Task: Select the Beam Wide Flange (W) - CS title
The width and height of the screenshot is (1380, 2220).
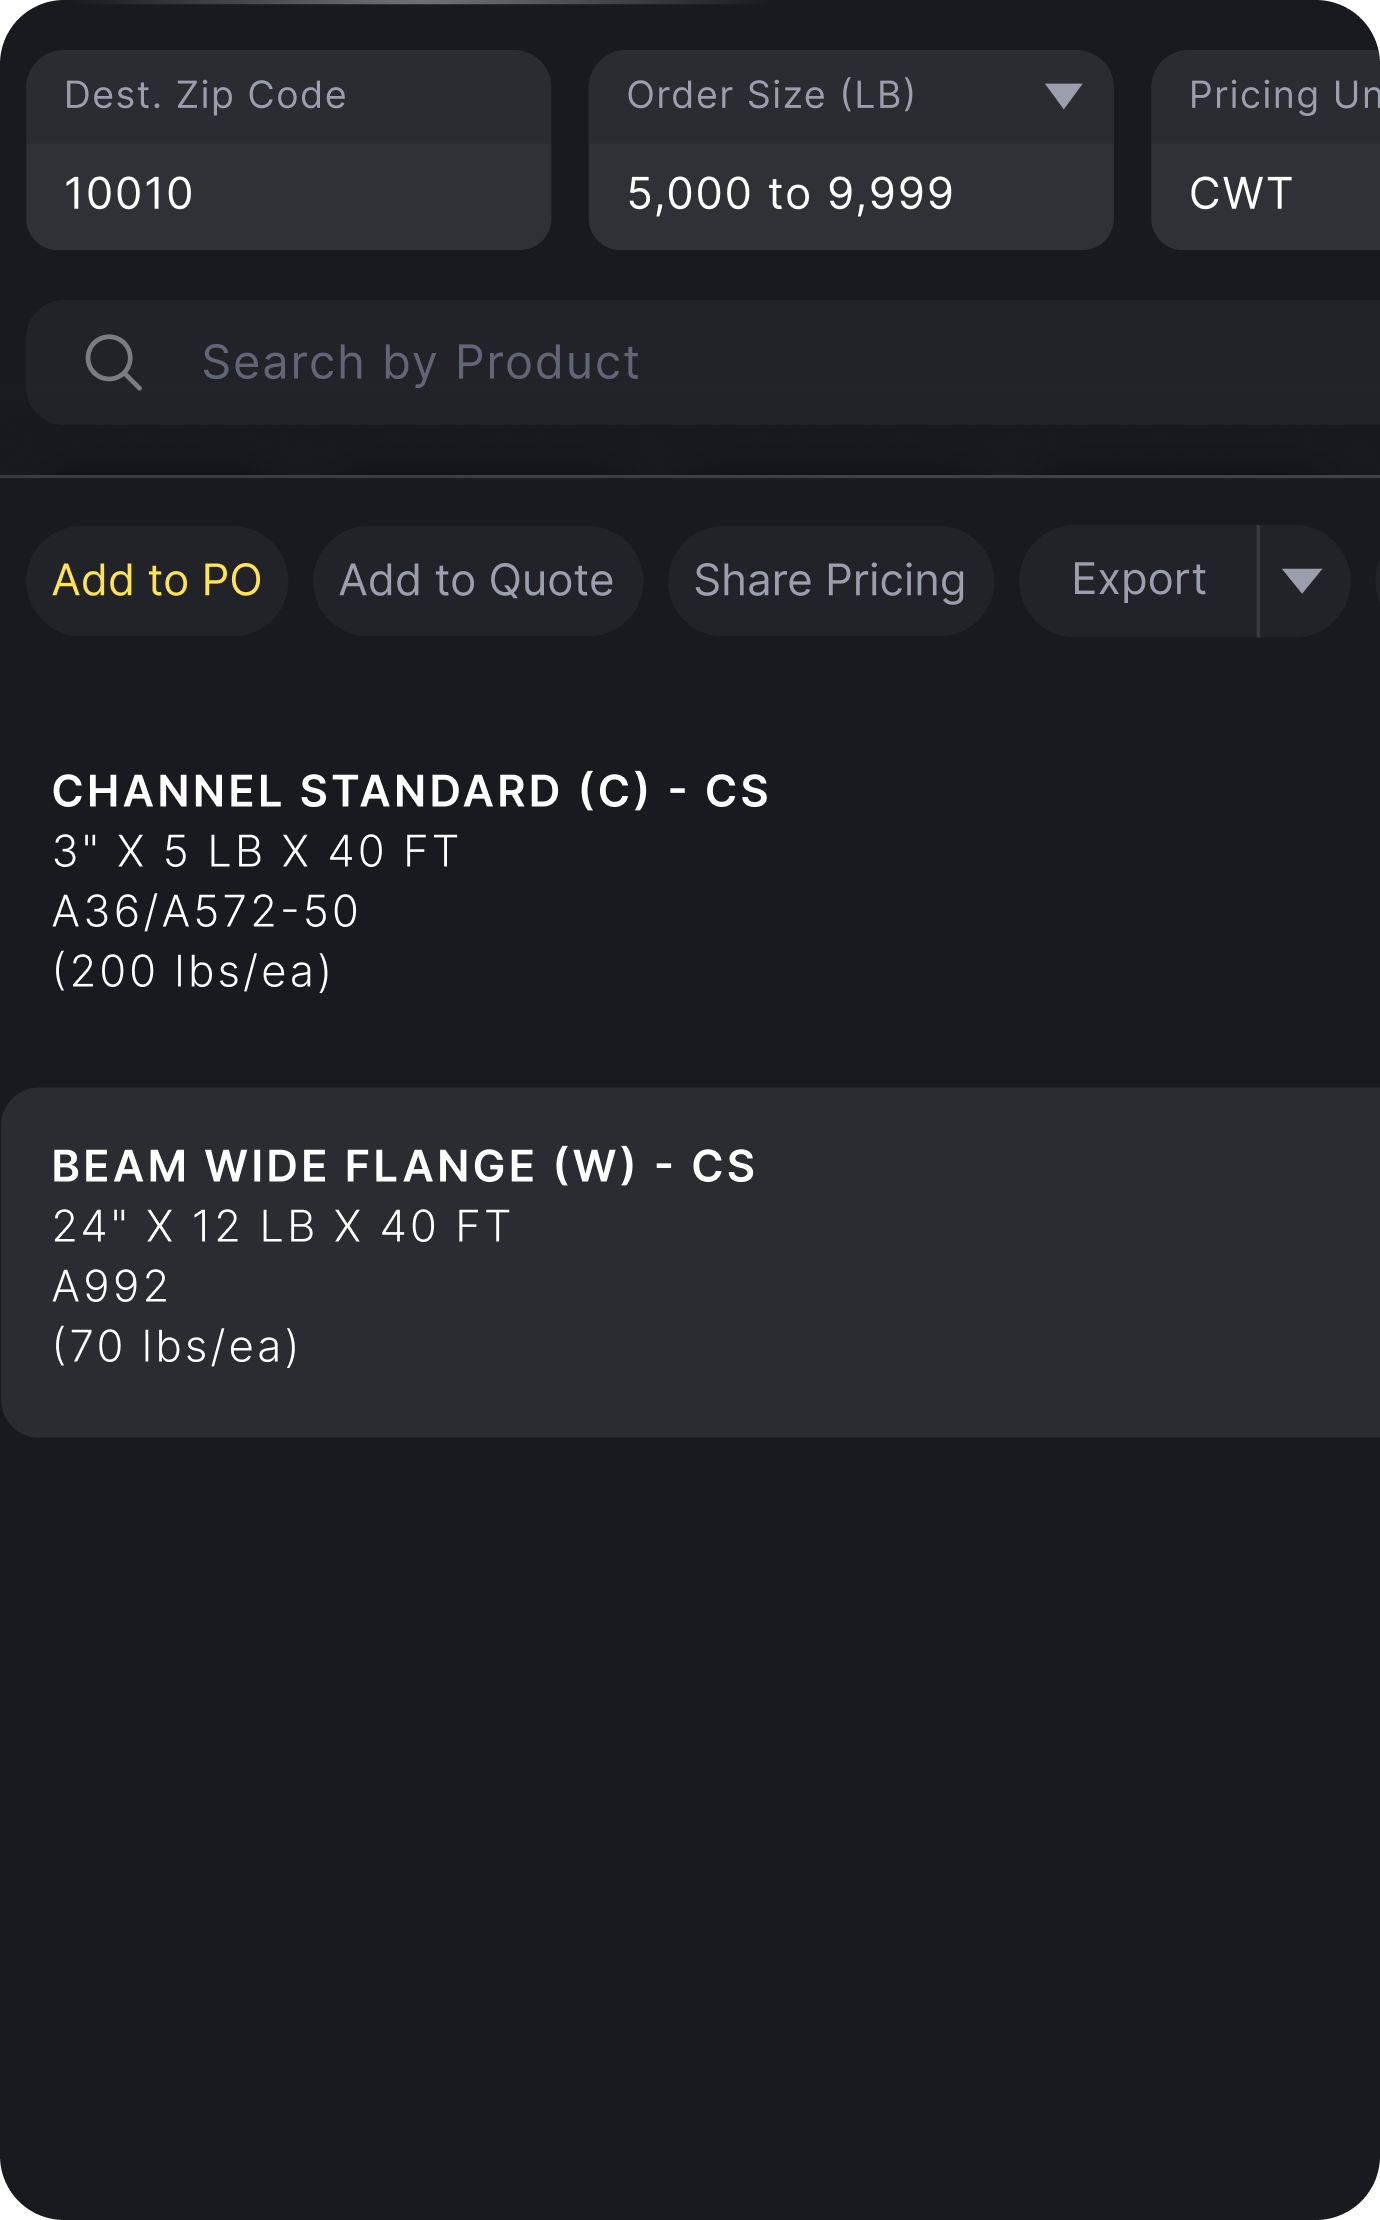Action: [404, 1166]
